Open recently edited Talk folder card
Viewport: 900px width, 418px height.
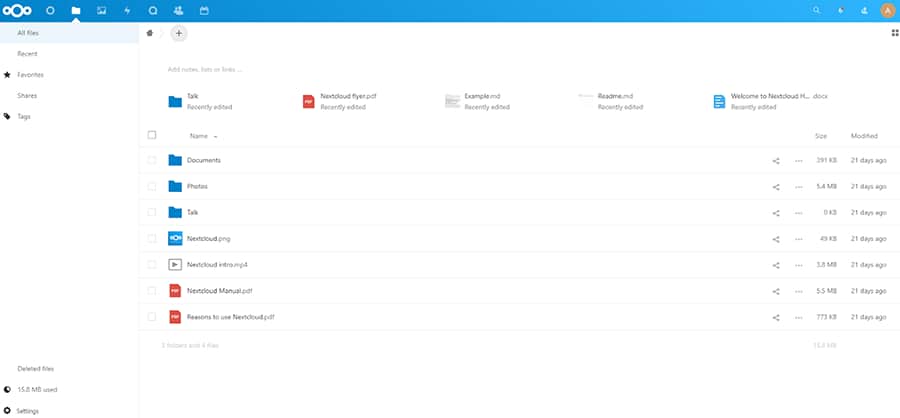[201, 102]
